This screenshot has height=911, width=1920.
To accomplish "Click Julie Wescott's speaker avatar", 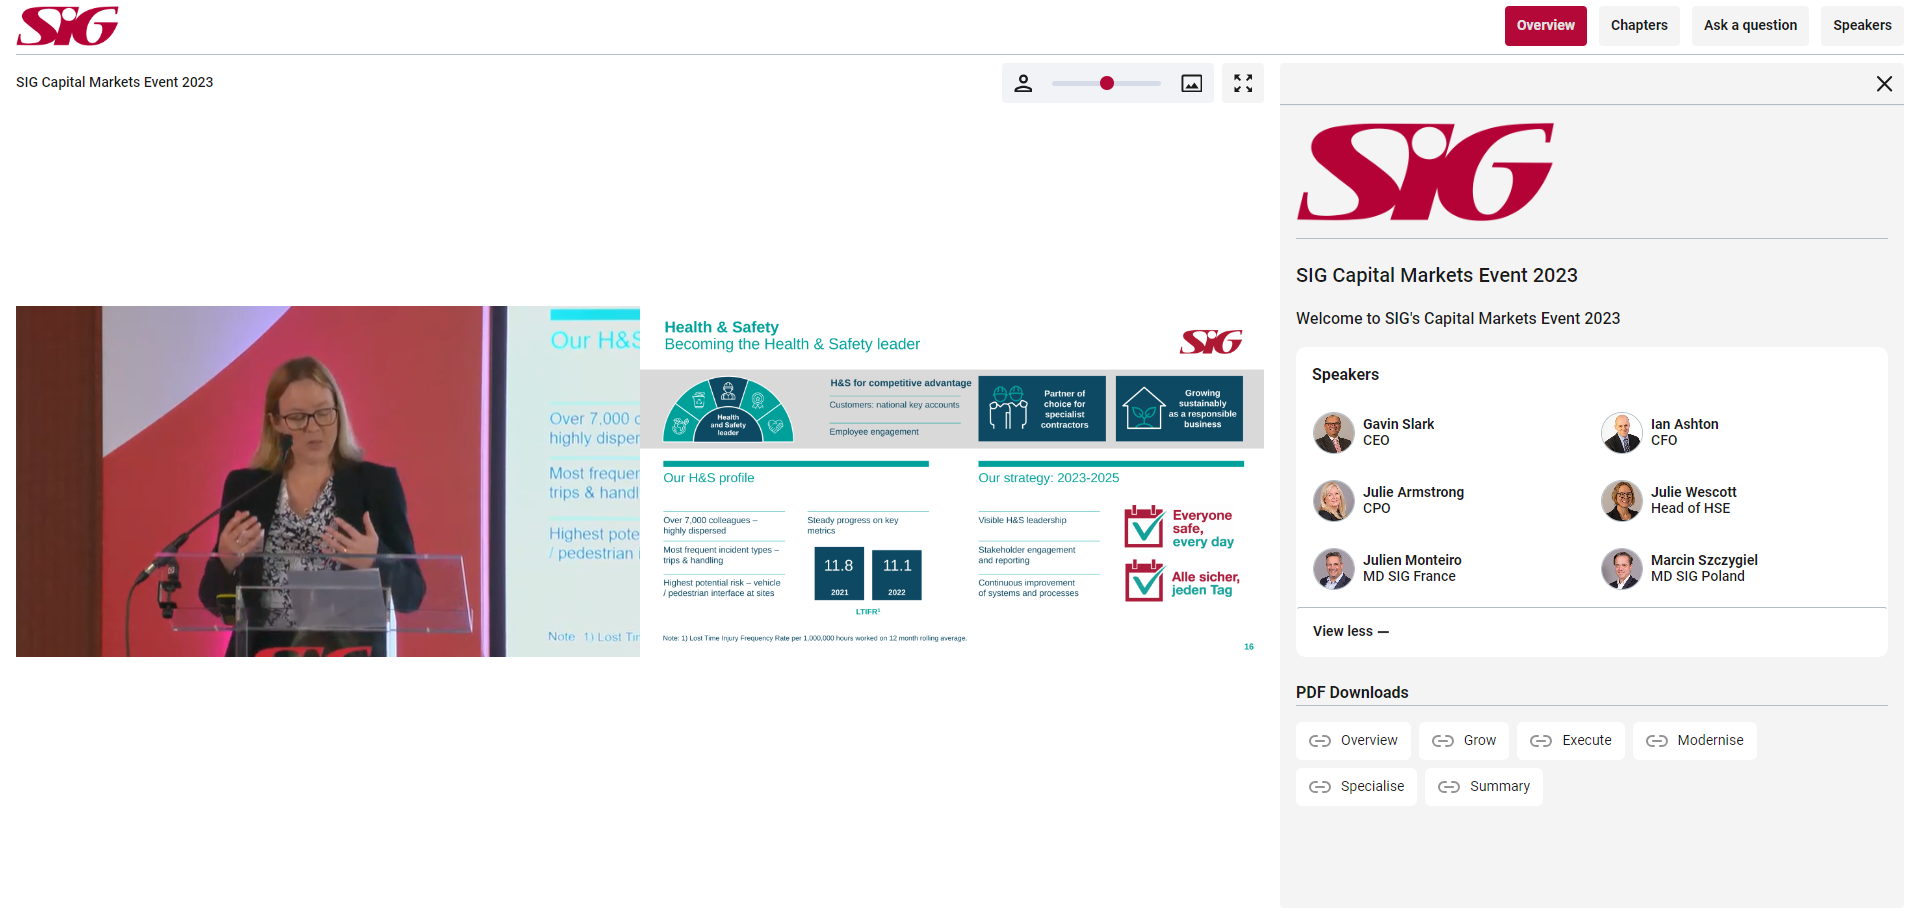I will 1622,501.
